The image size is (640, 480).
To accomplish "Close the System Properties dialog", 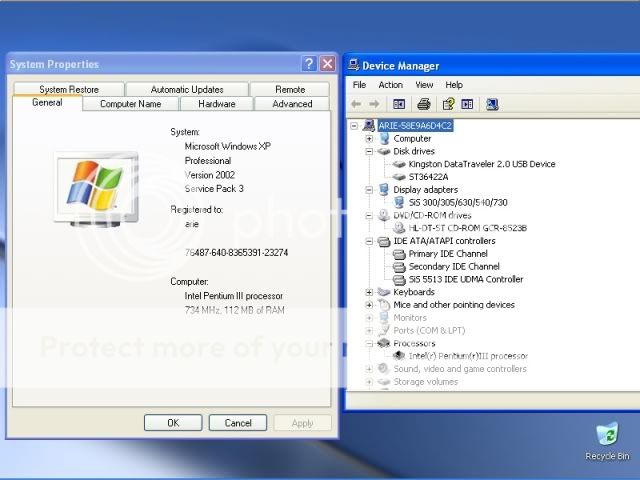I will point(328,64).
